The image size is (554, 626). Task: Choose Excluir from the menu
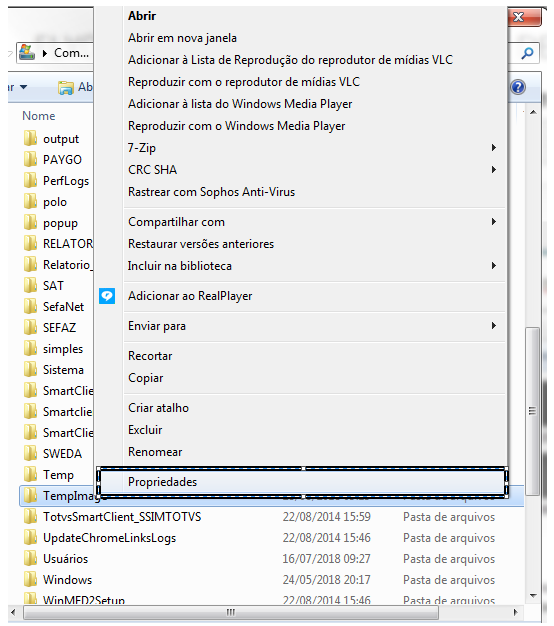coord(145,430)
